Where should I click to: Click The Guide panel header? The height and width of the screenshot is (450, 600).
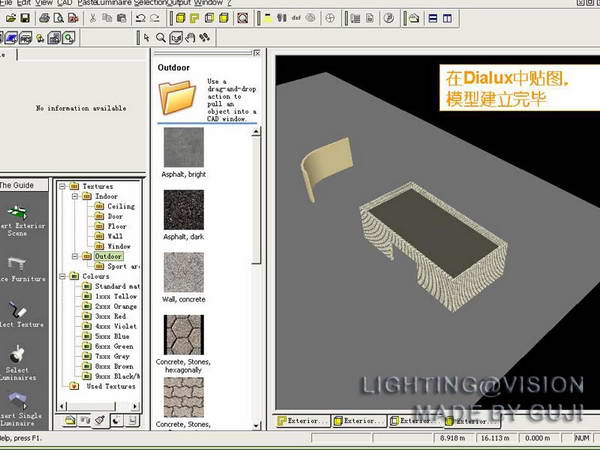[x=24, y=185]
